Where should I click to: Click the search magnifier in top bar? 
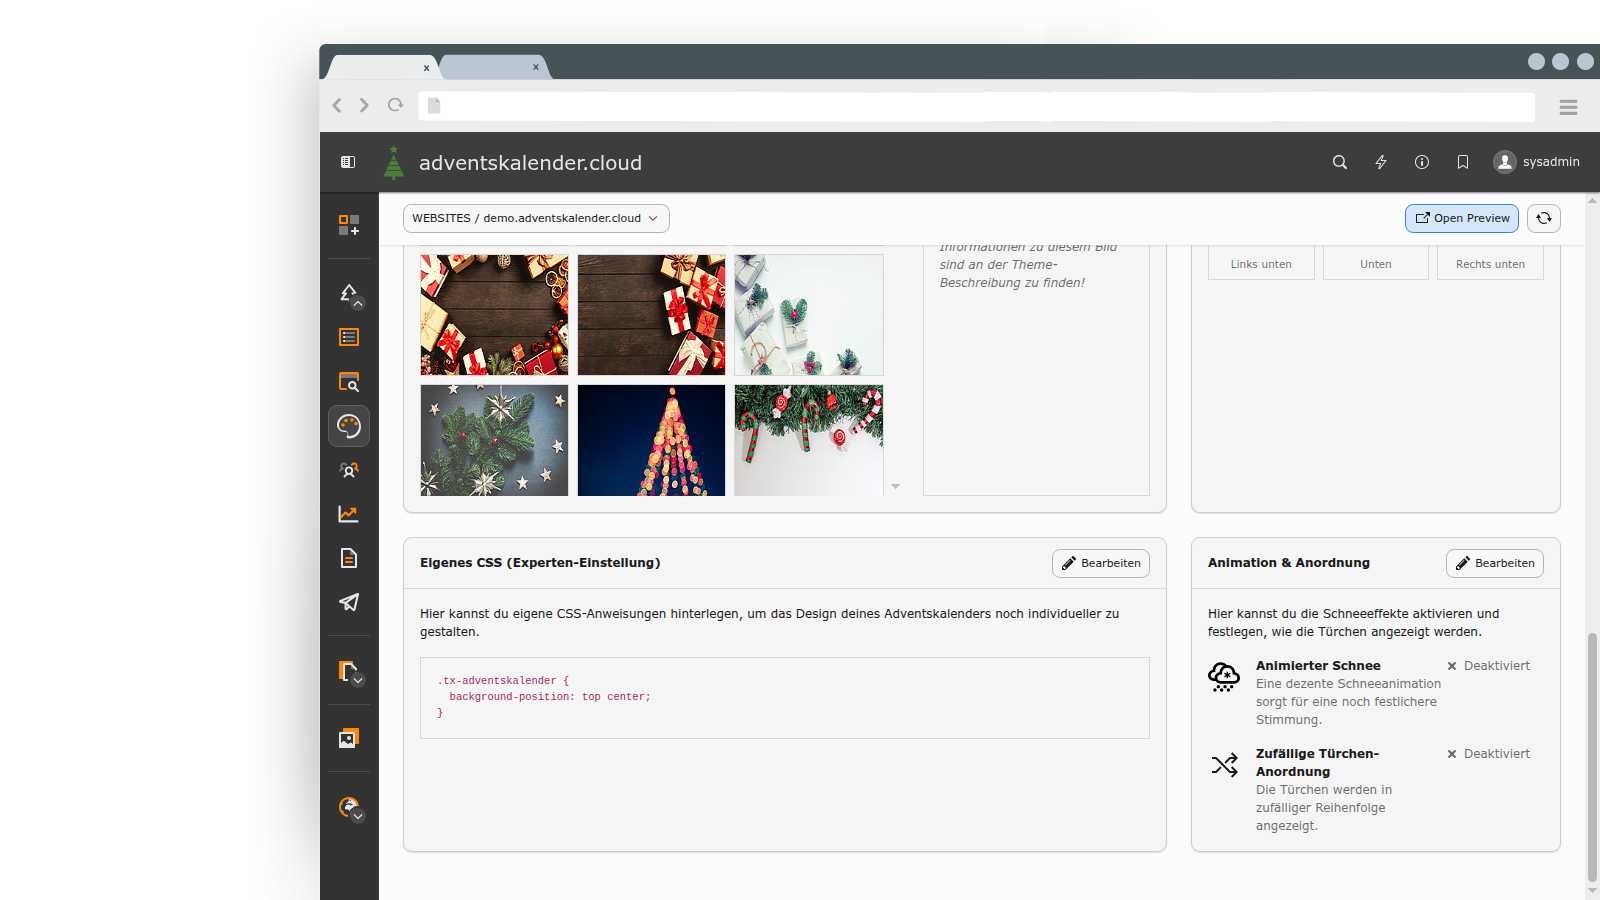coord(1340,162)
